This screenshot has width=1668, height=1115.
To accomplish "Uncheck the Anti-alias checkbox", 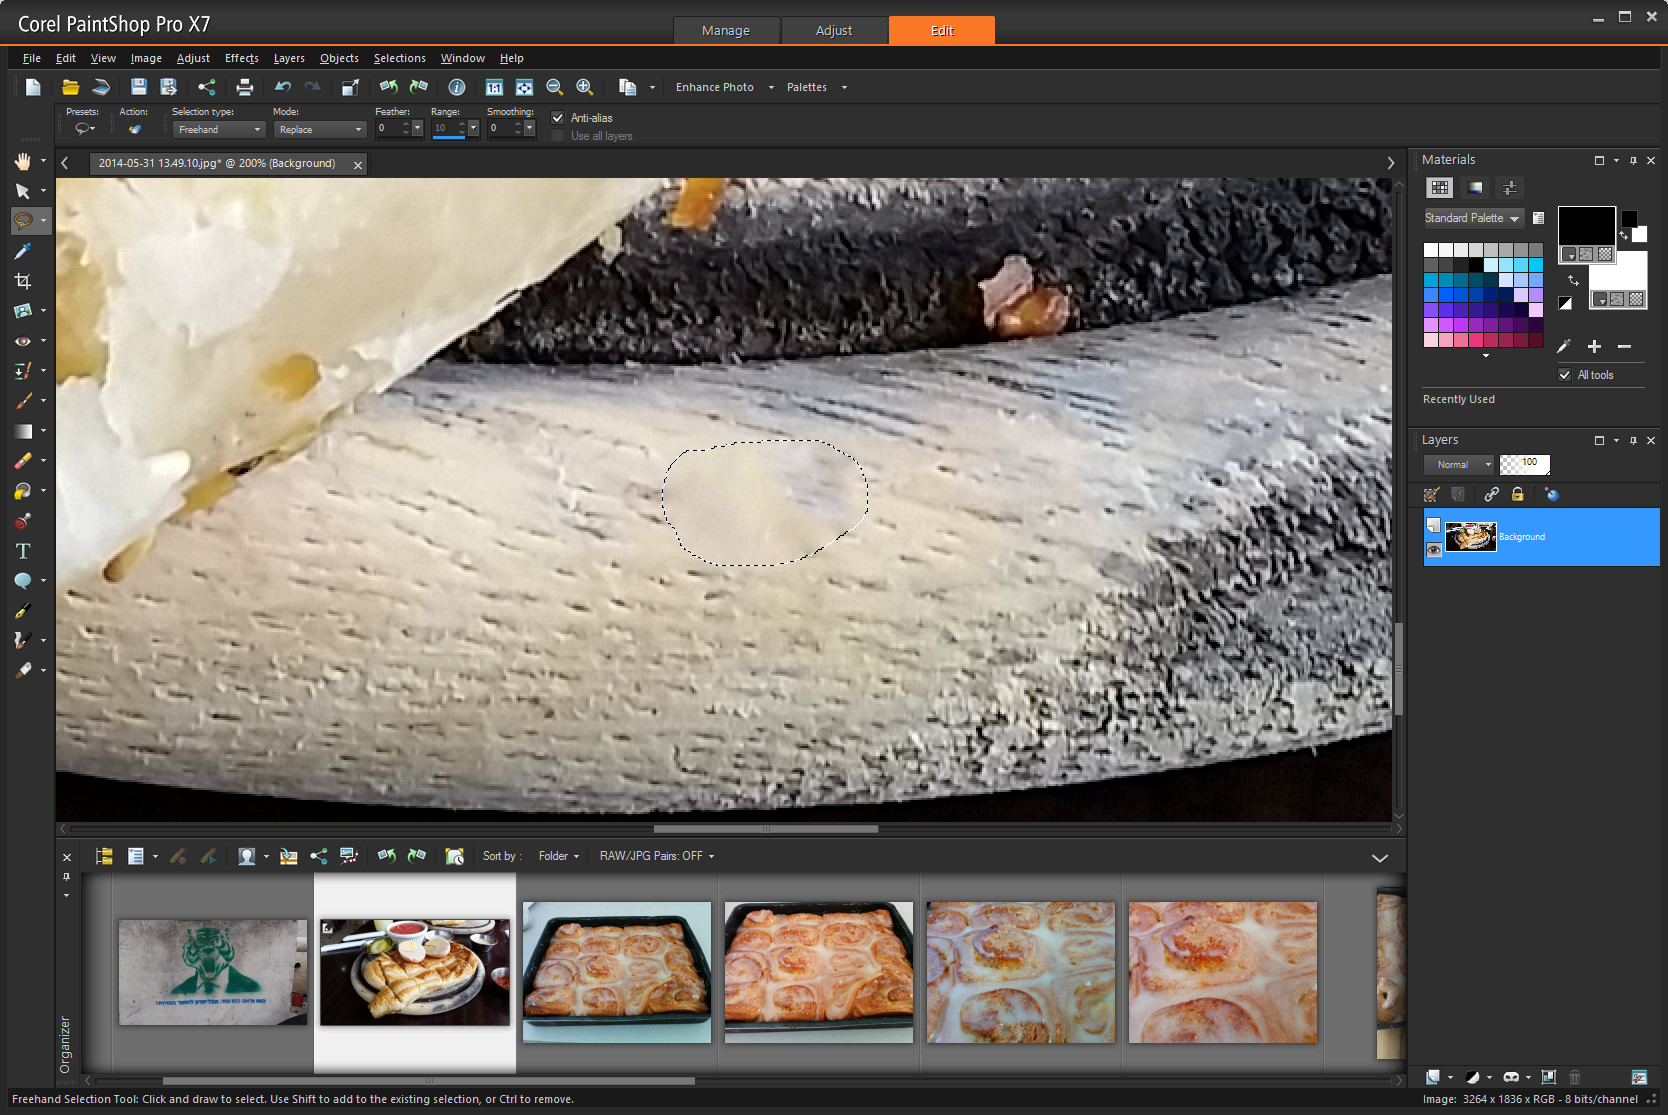I will tap(558, 118).
